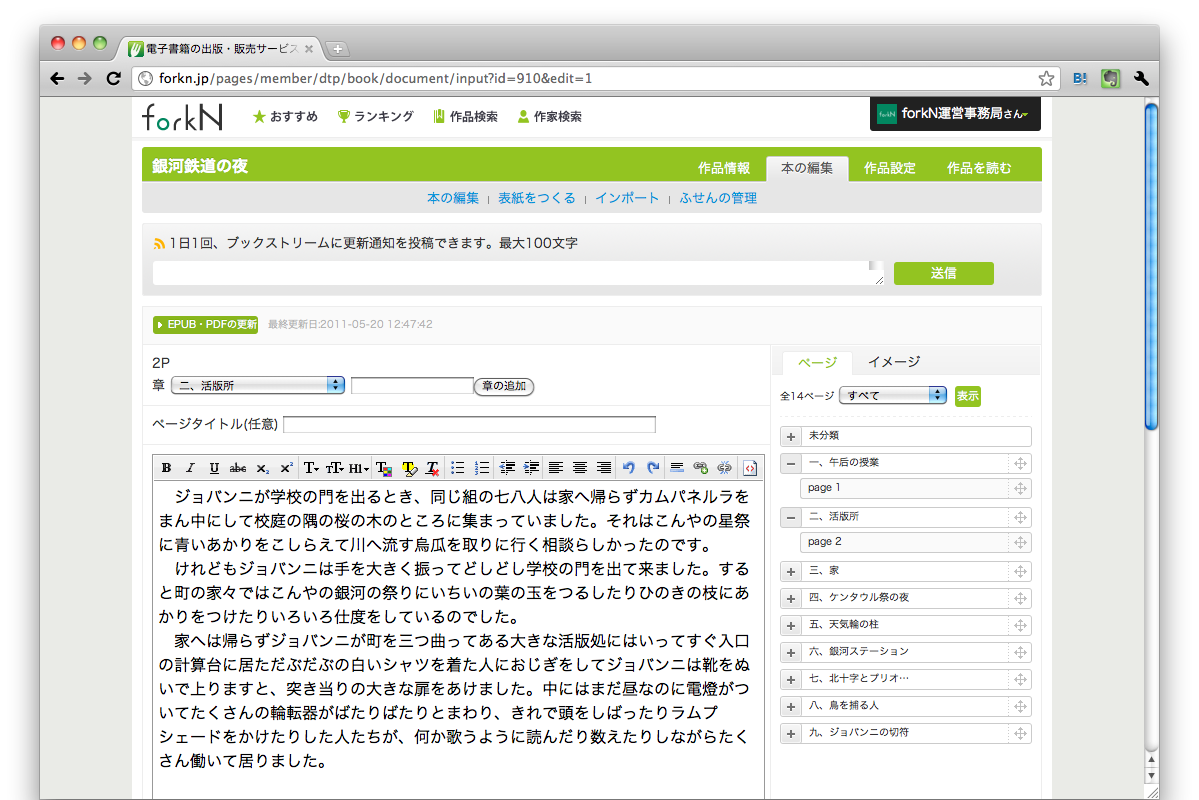Image resolution: width=1199 pixels, height=800 pixels.
Task: Toggle italic formatting in editor toolbar
Action: (190, 468)
